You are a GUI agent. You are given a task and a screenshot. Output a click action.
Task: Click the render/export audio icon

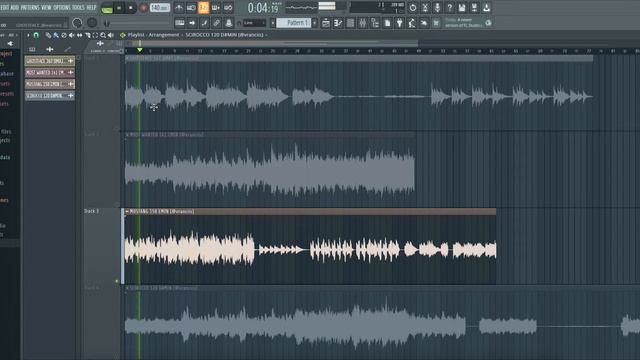(474, 7)
